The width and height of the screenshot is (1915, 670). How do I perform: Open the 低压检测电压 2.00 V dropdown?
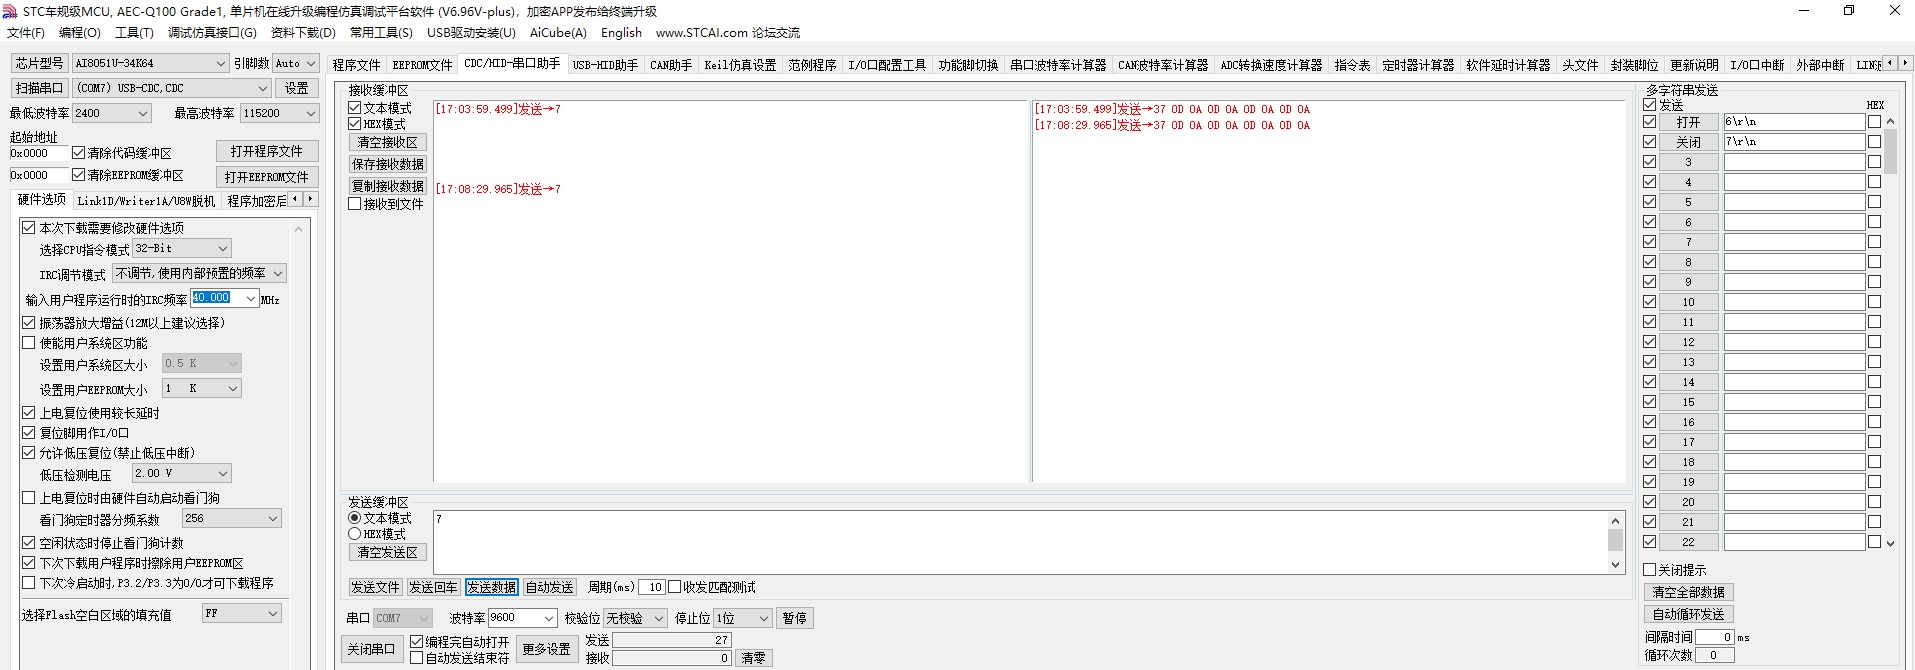coord(182,473)
